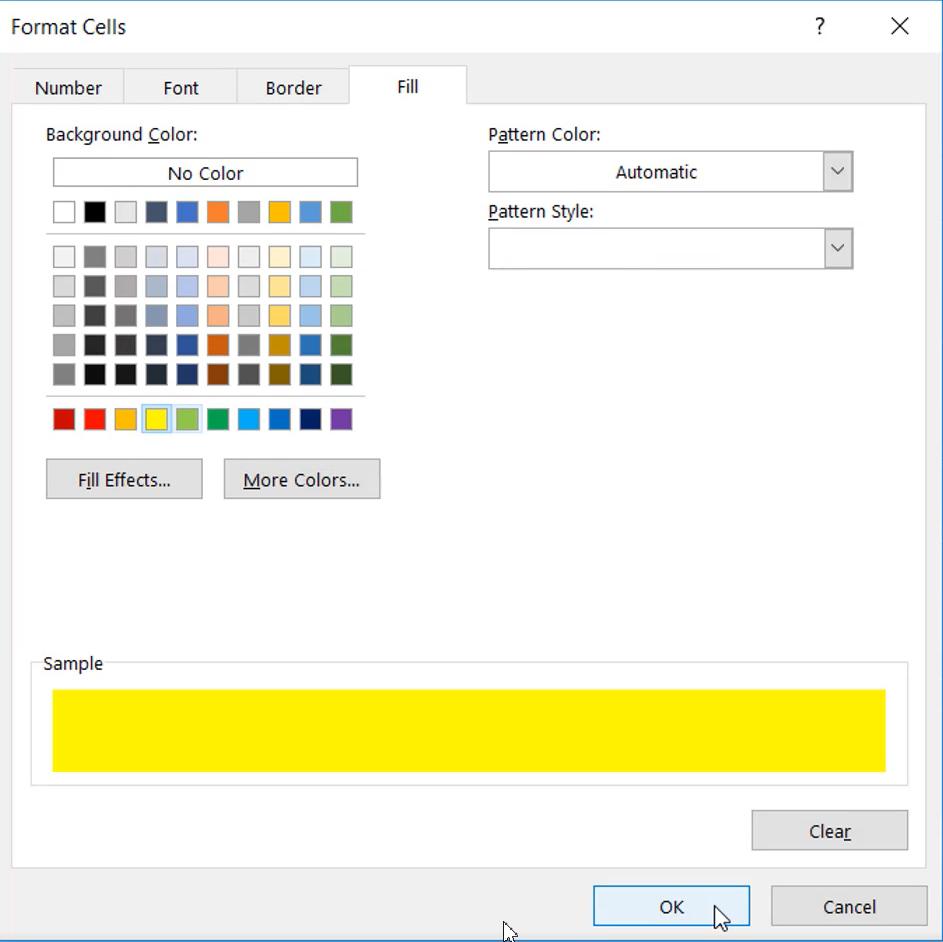Click the yellow Sample preview area

coord(468,731)
